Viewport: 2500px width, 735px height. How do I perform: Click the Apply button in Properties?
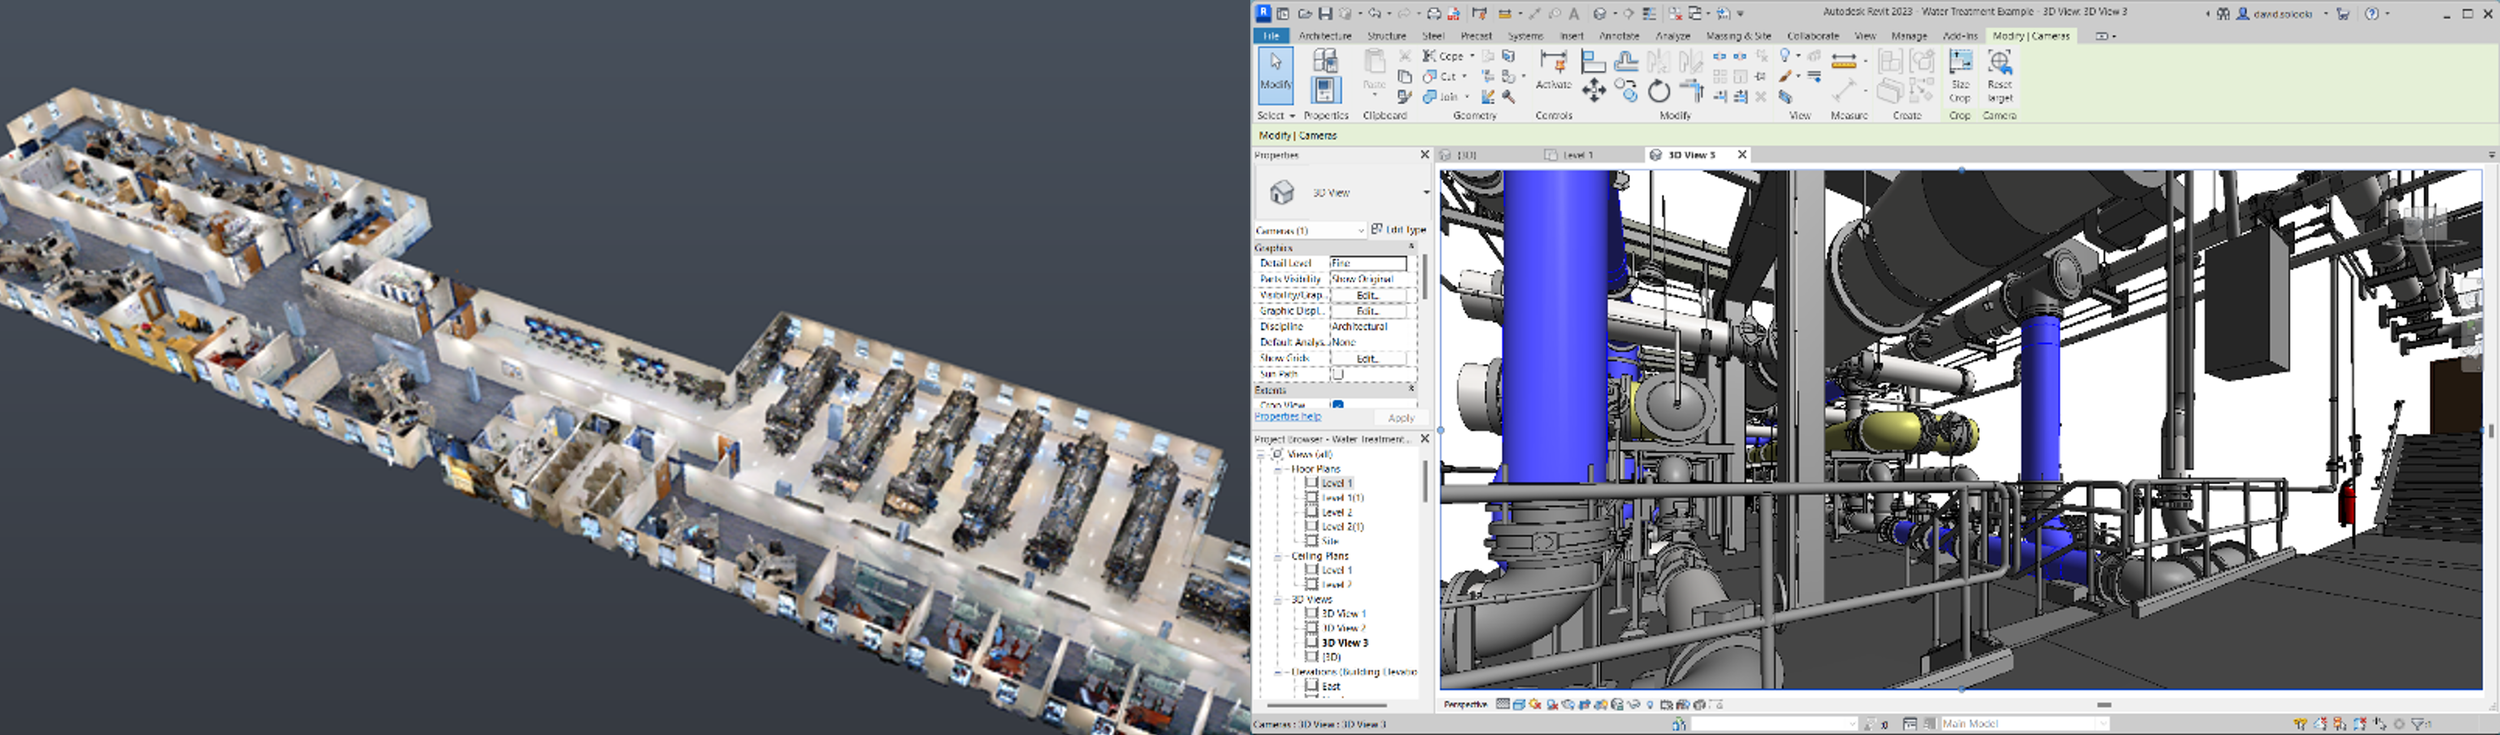point(1401,418)
